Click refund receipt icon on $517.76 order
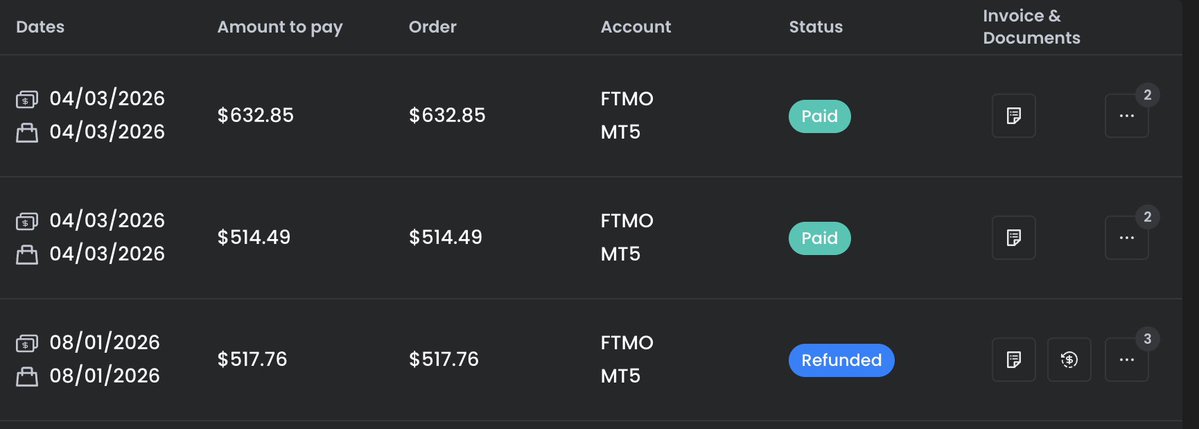 click(x=1069, y=360)
